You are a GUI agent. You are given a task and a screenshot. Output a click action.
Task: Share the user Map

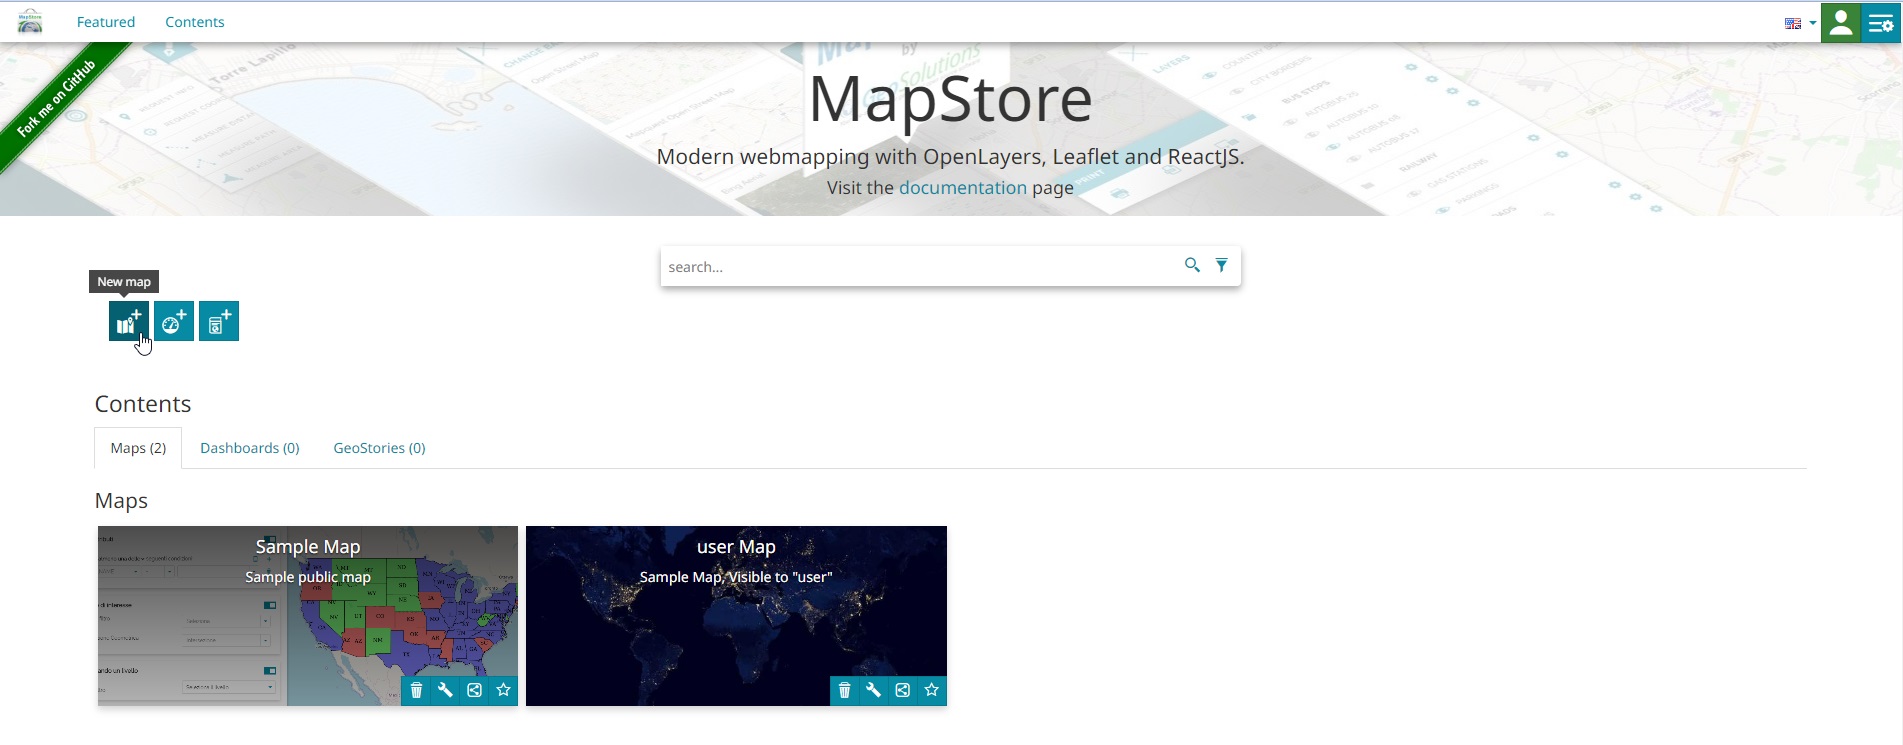click(x=902, y=690)
